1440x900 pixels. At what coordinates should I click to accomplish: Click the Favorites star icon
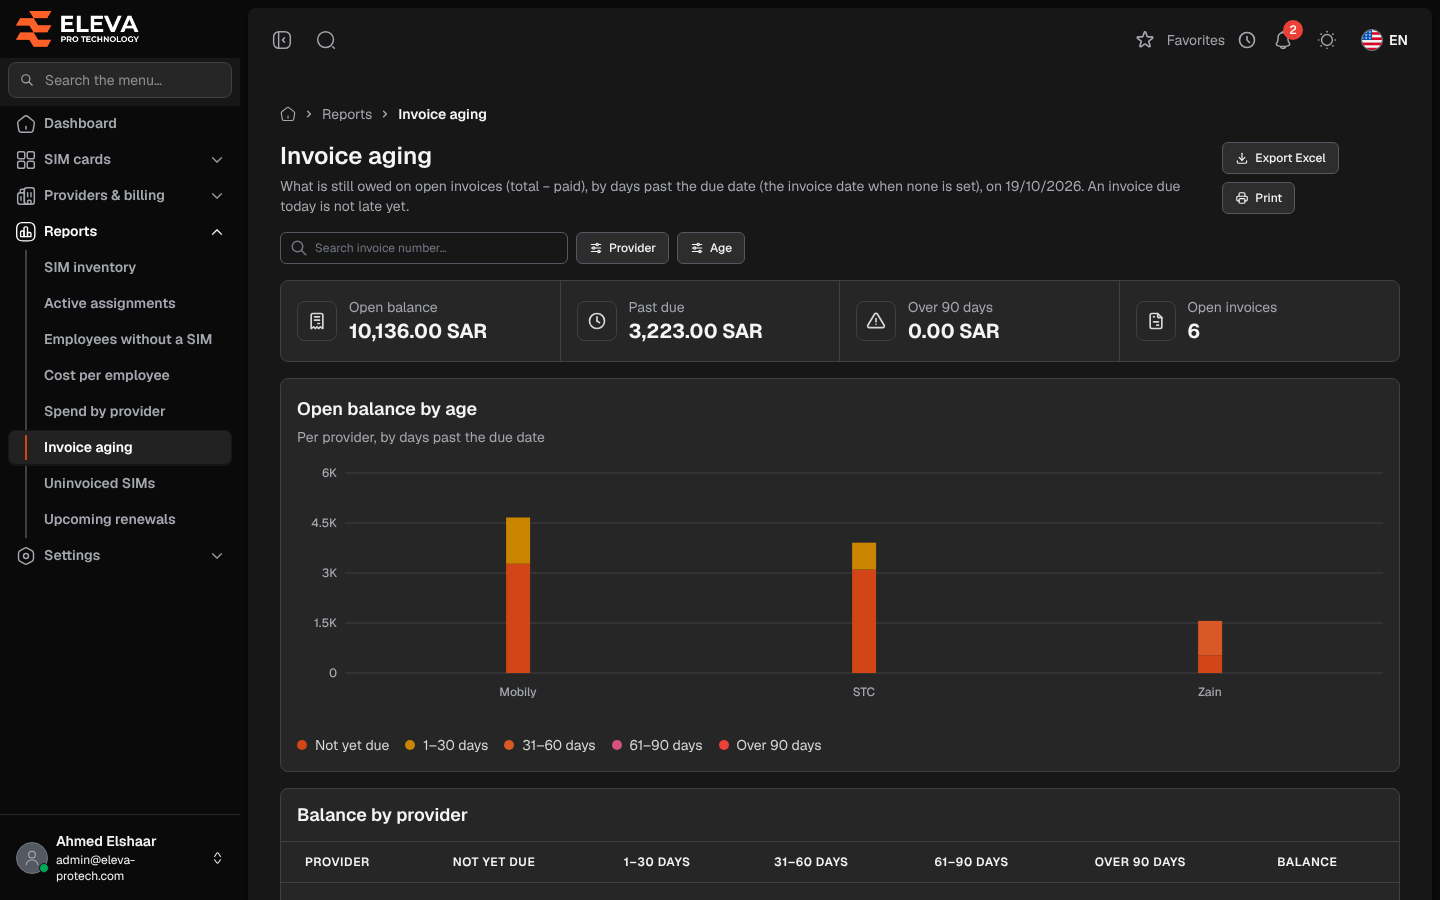[1145, 40]
